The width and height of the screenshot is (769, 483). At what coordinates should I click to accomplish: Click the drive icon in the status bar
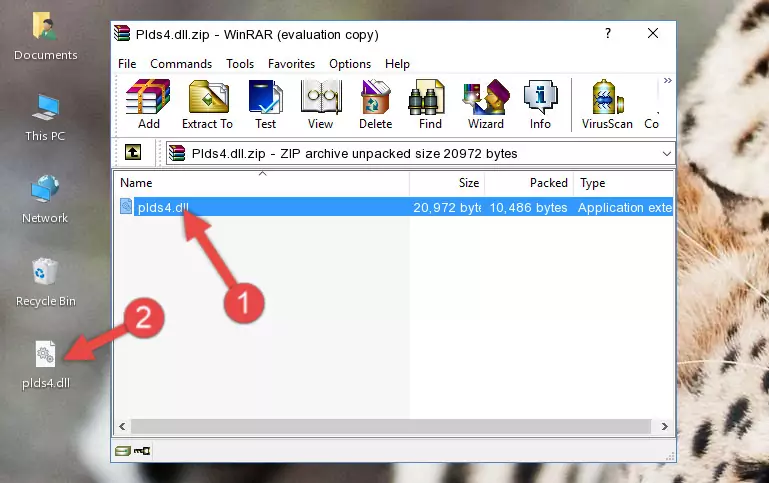click(123, 450)
